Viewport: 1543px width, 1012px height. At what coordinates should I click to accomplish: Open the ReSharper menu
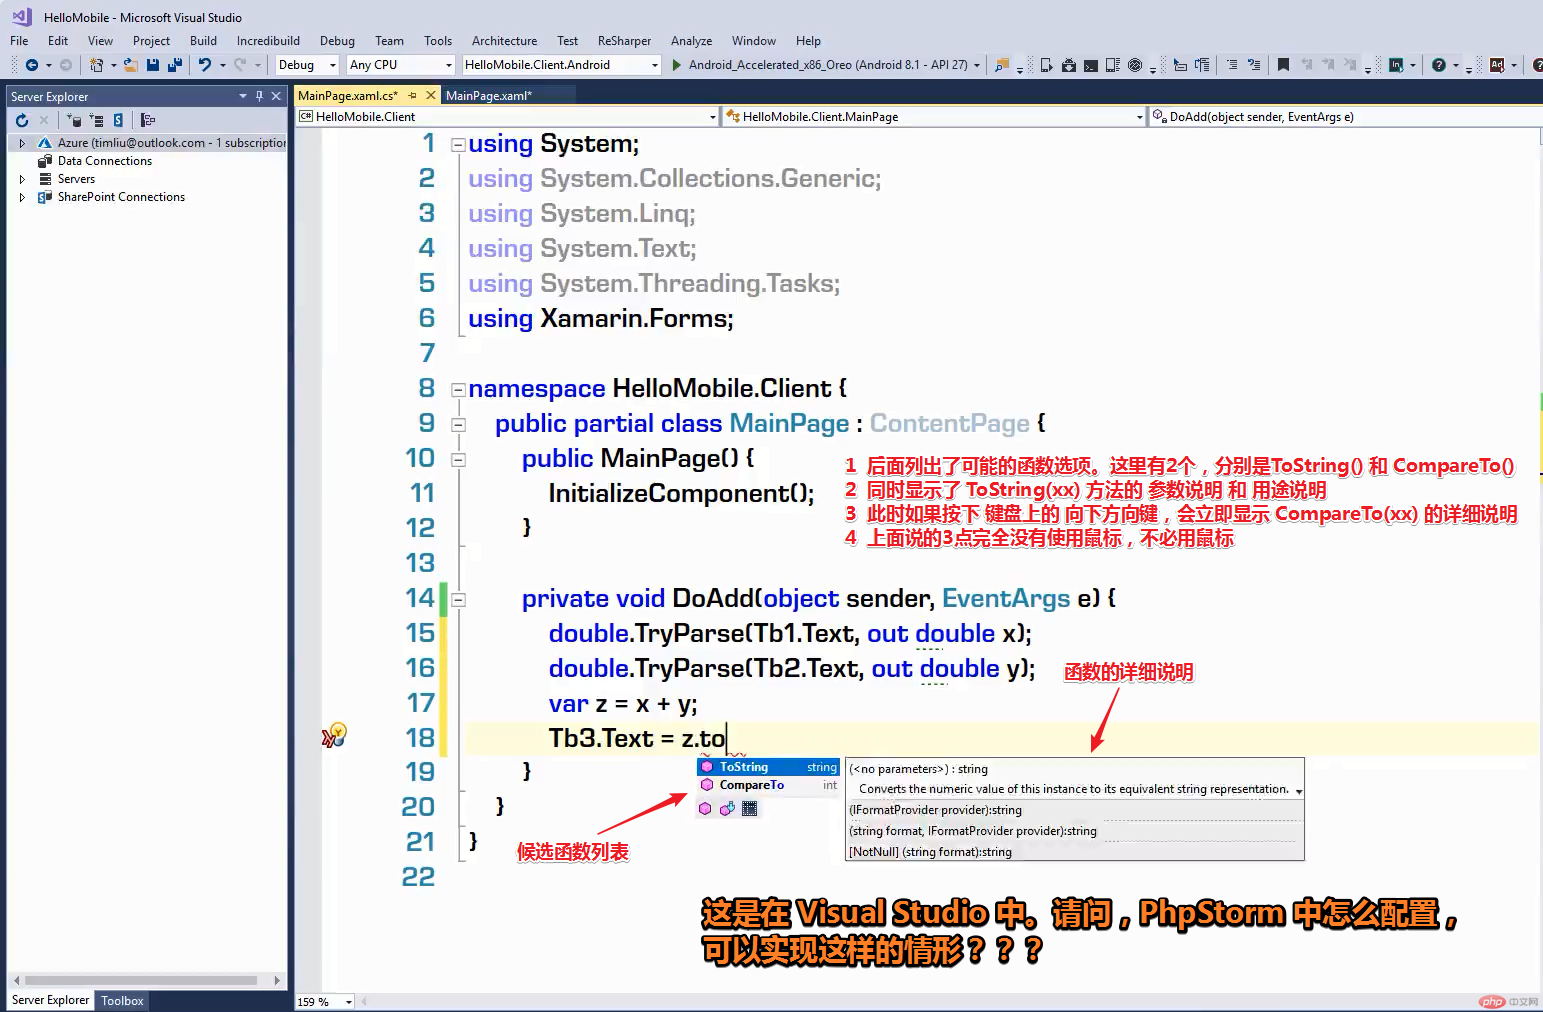click(624, 41)
